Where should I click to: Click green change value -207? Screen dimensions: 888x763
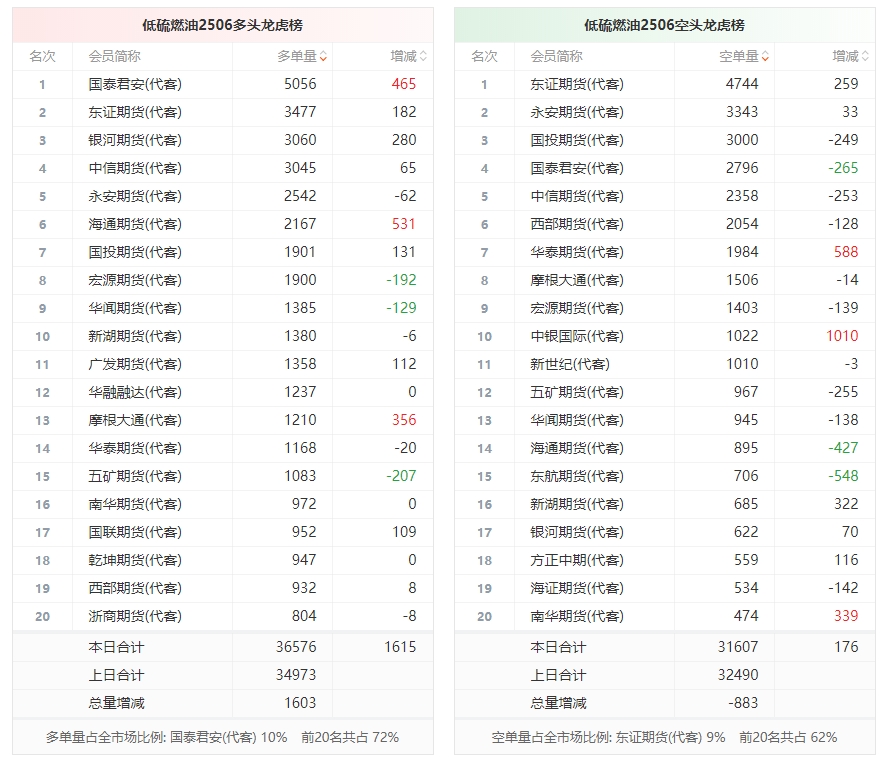click(402, 476)
